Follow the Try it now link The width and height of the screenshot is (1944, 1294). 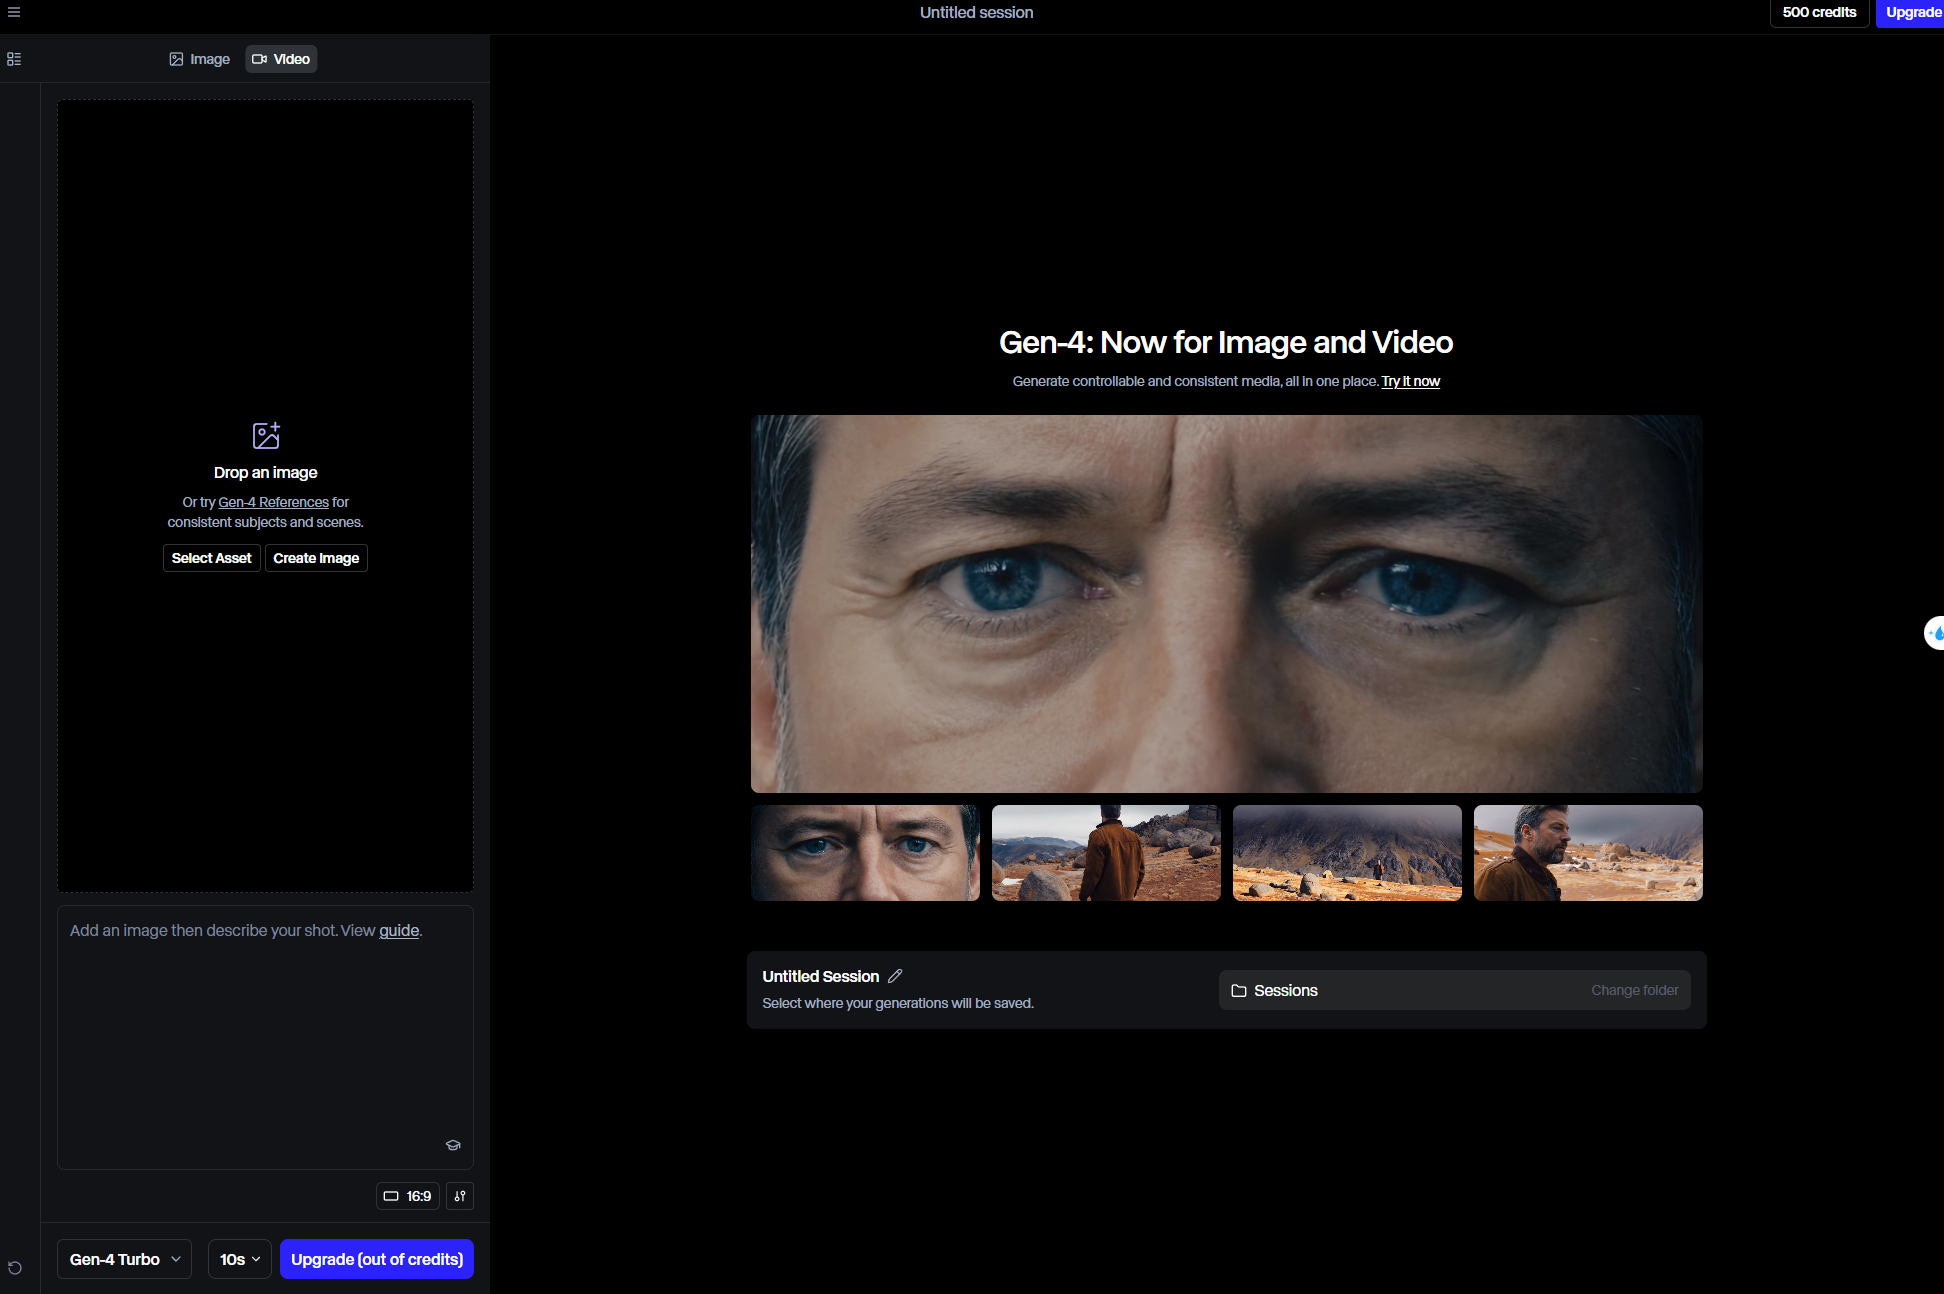[1410, 382]
